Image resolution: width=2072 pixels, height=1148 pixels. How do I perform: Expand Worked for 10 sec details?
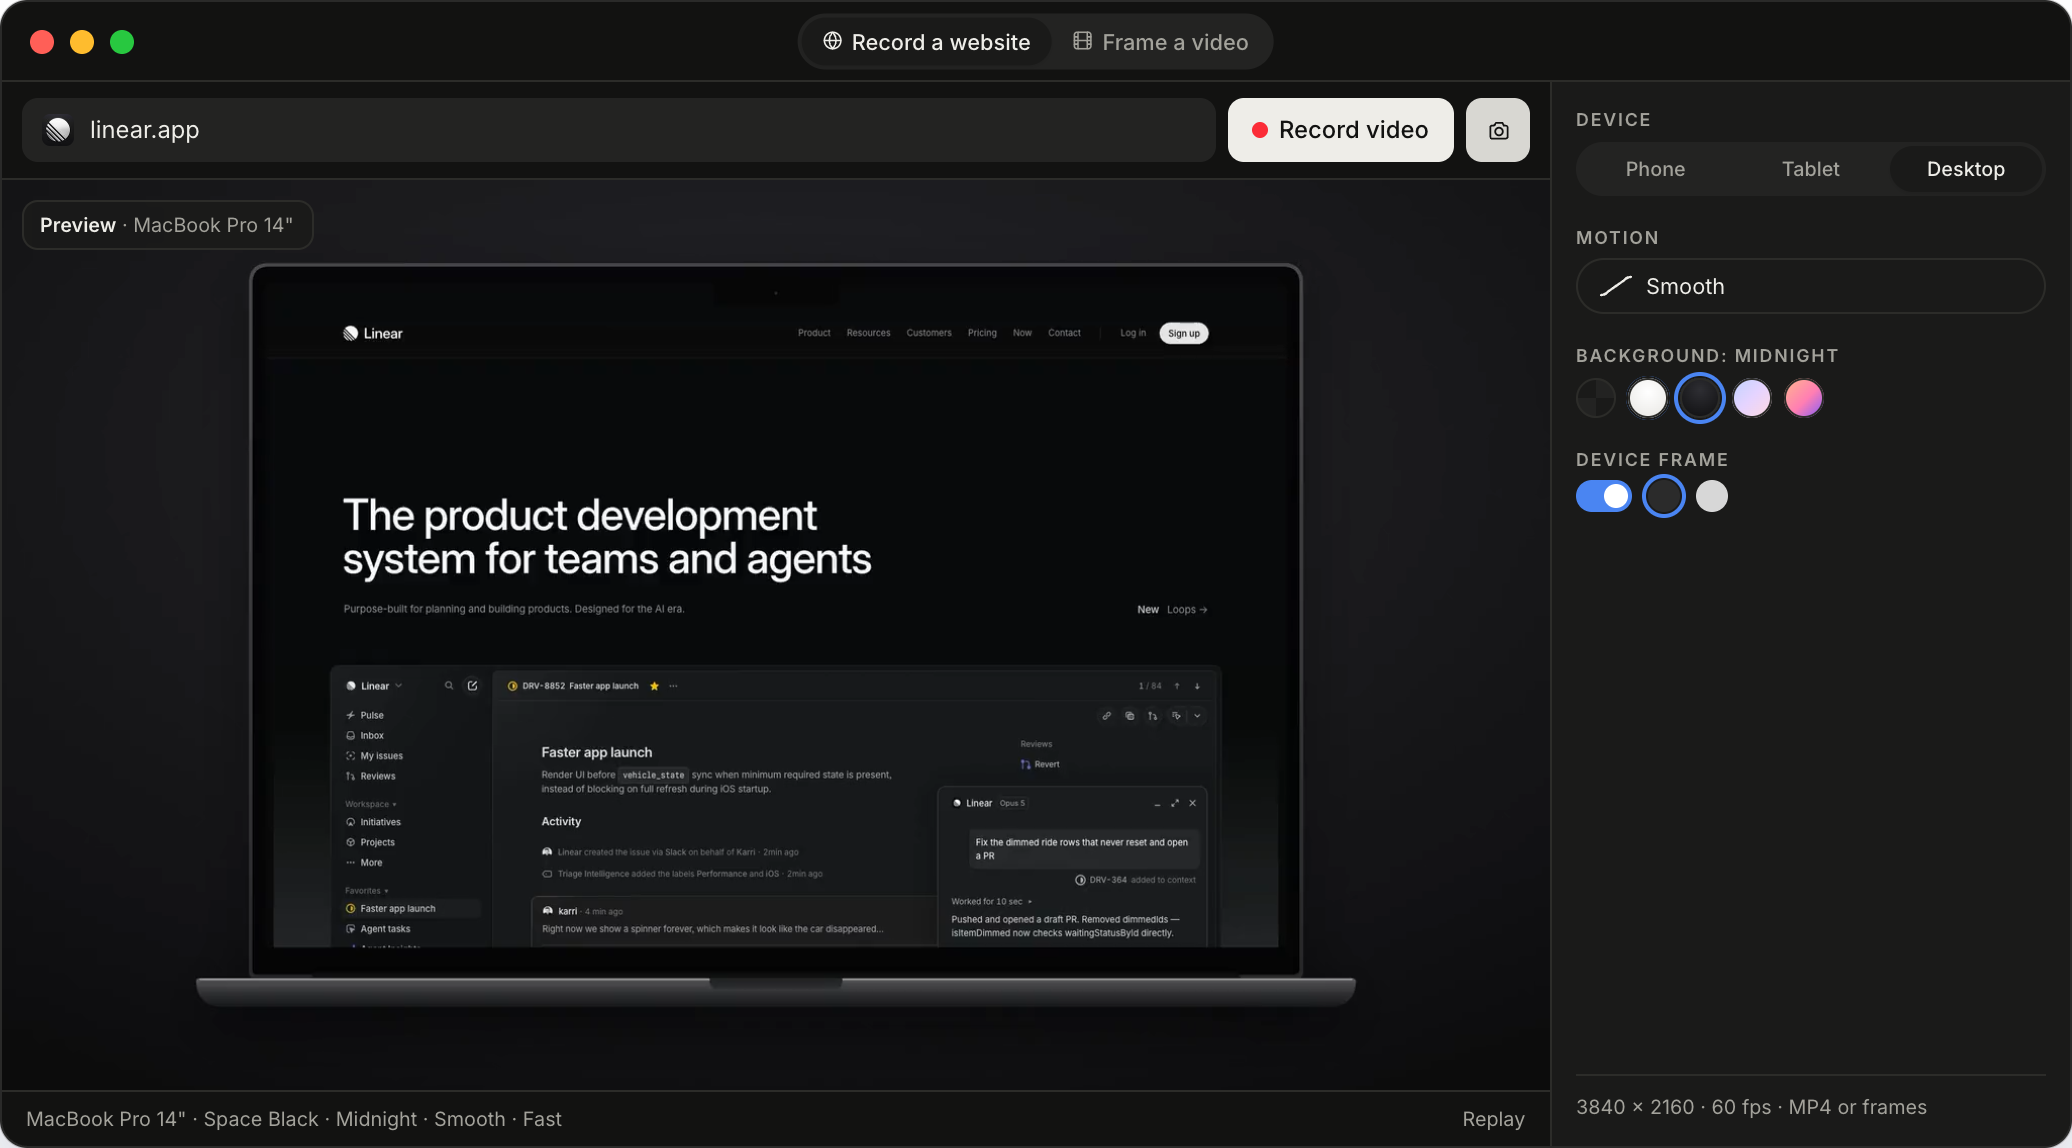(x=991, y=901)
